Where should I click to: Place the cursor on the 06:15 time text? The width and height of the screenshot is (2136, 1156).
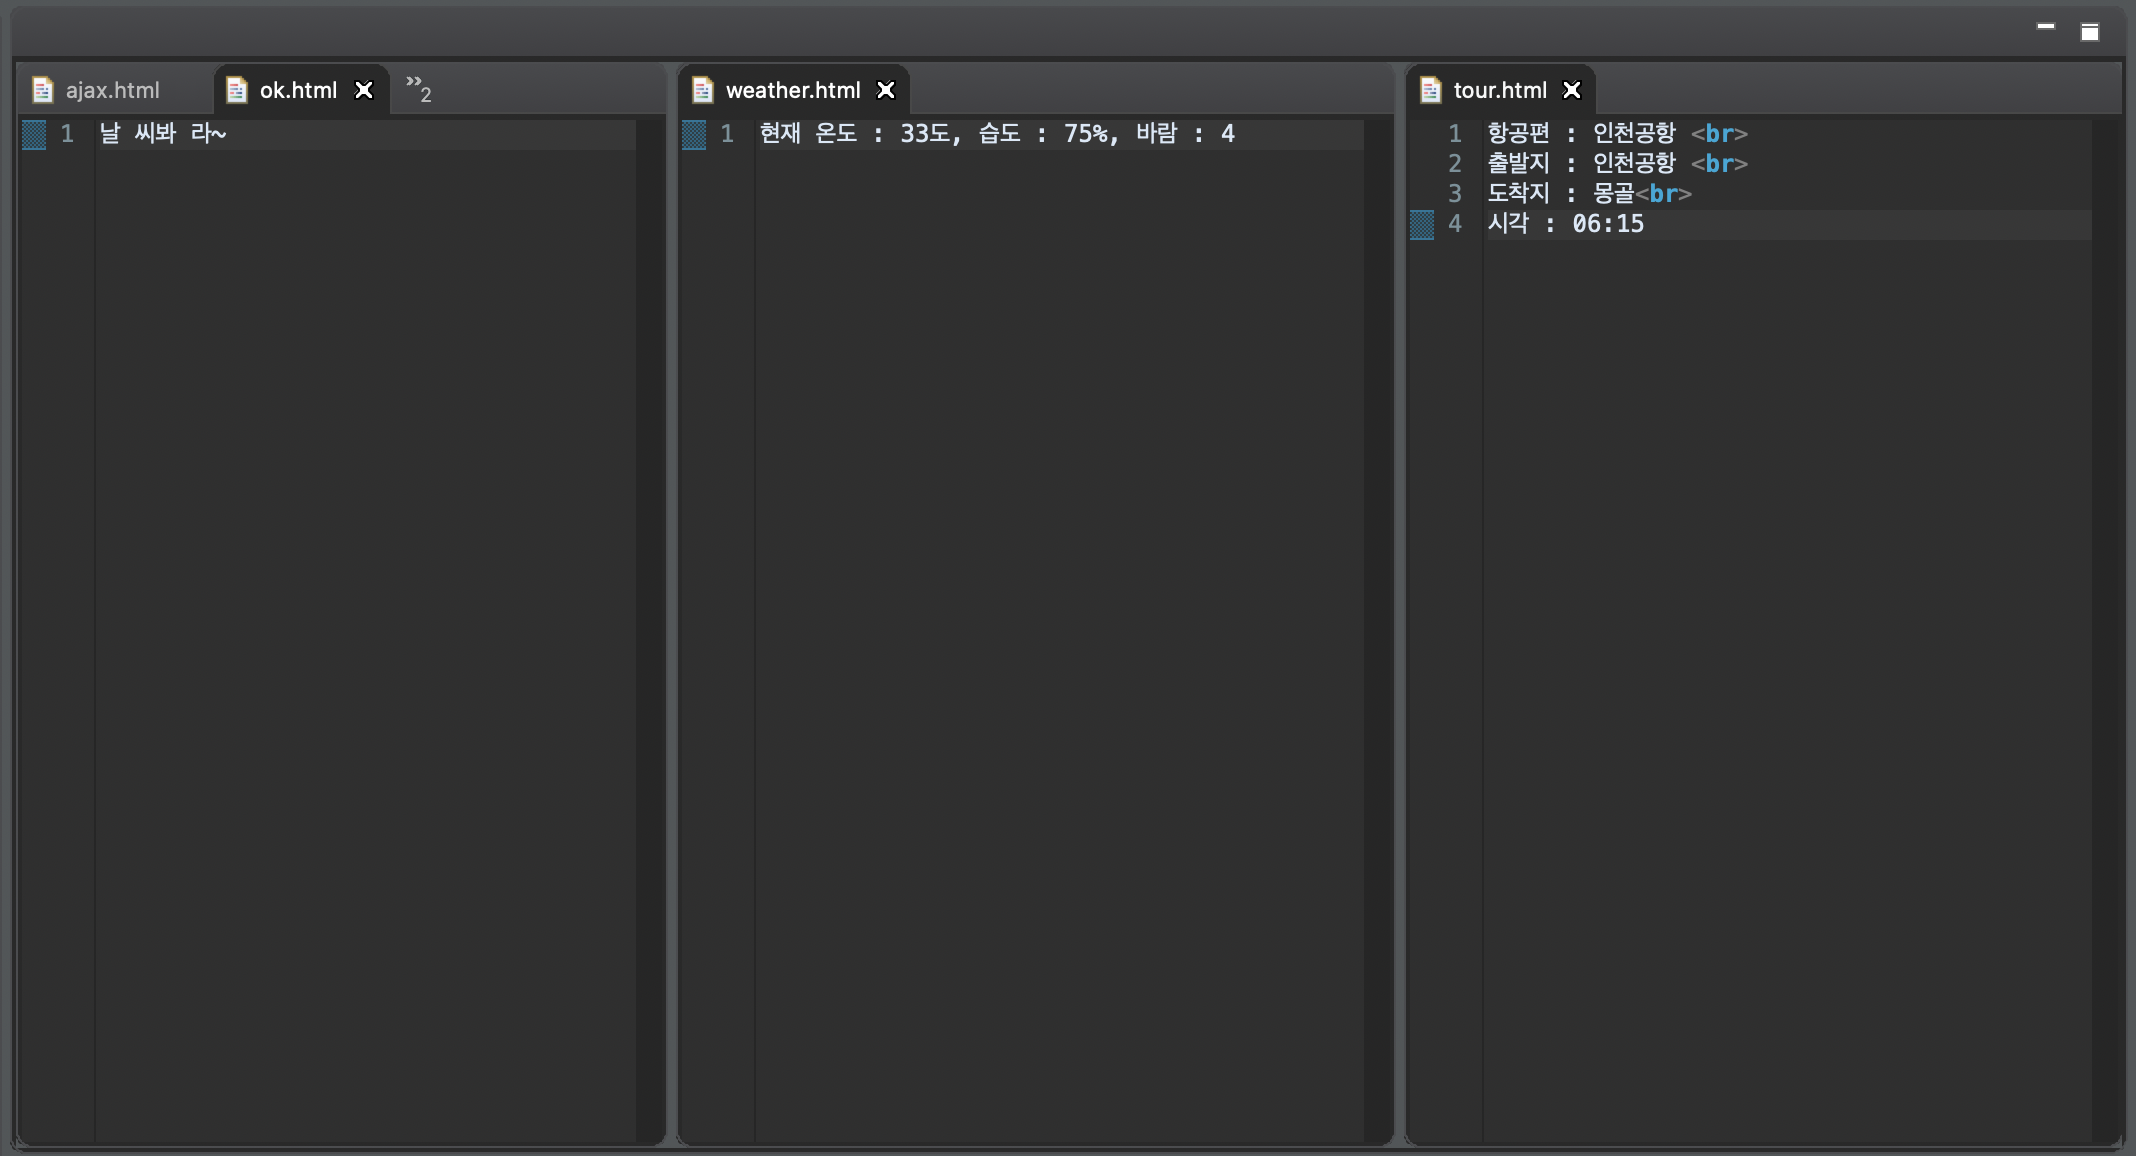click(1607, 224)
